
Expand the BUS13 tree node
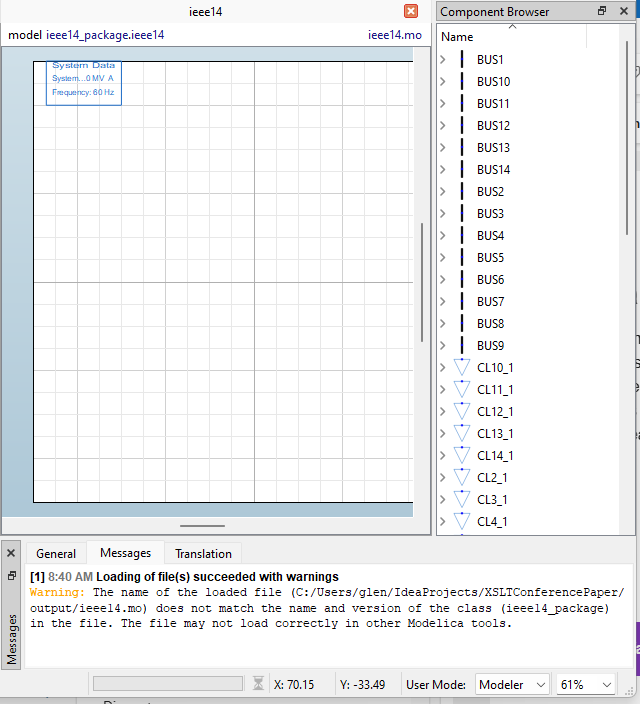(x=443, y=148)
